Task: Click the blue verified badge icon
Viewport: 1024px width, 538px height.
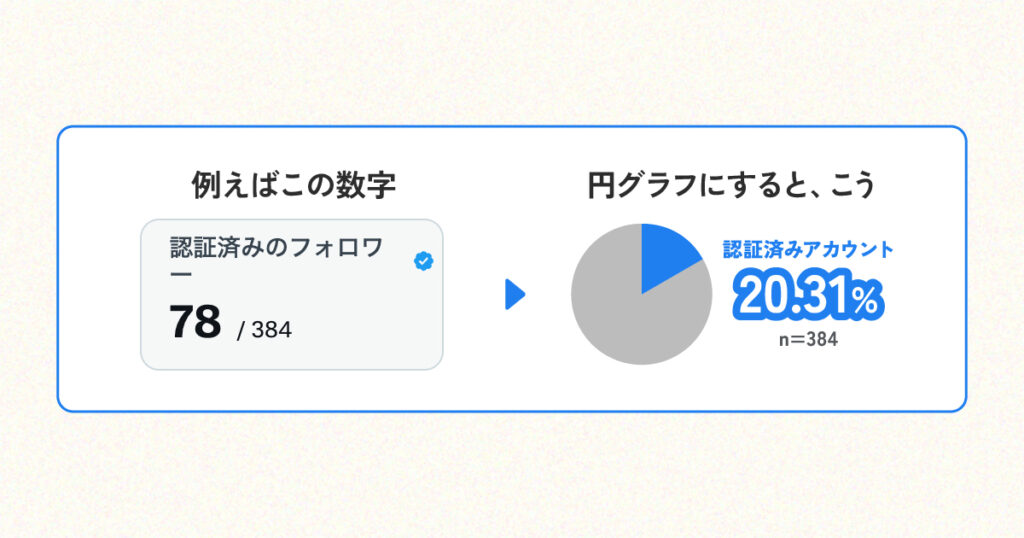Action: pyautogui.click(x=424, y=261)
